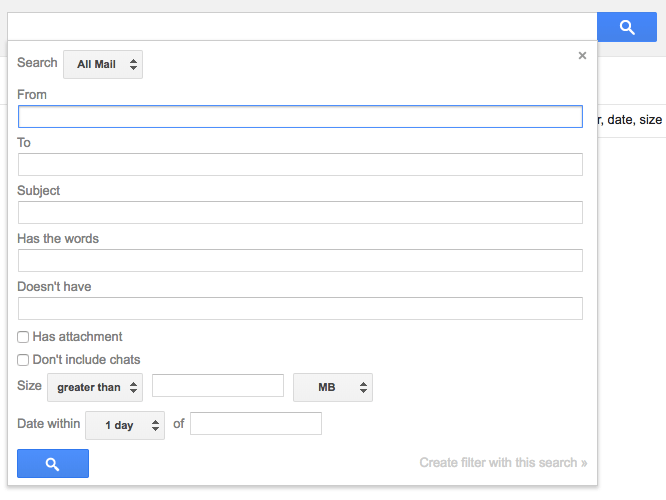Check the Don't include chats option
Viewport: 666px width, 500px height.
click(23, 360)
